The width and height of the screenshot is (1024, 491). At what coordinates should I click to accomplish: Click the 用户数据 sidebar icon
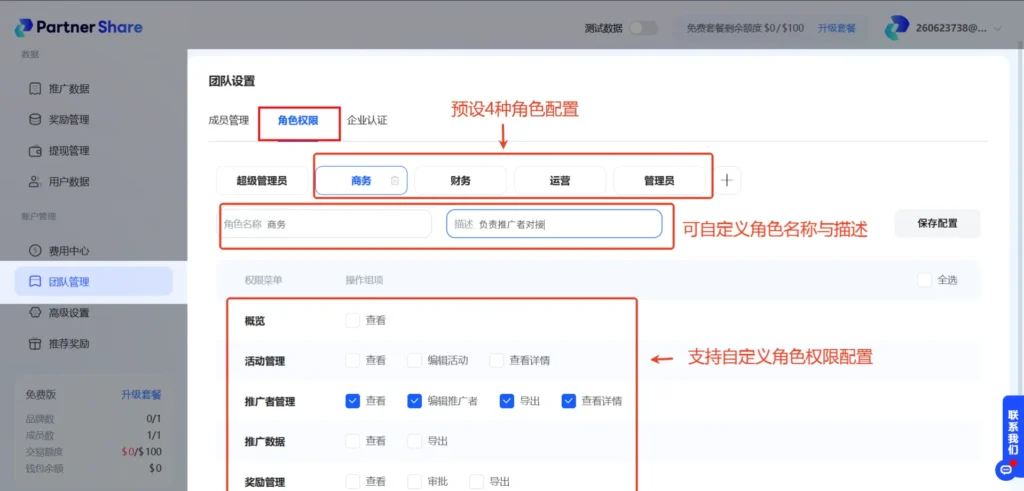pos(36,182)
